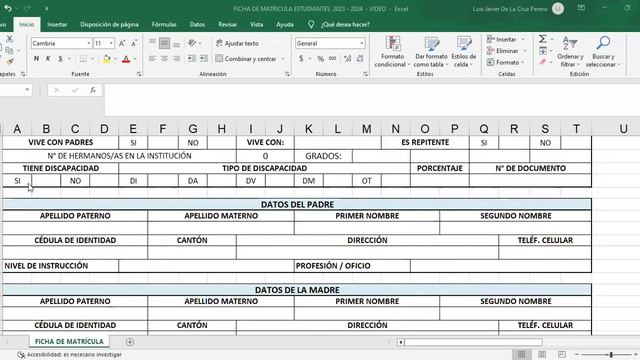This screenshot has height=360, width=640.
Task: Click the Copy icon in clipboard group
Action: (x=9, y=50)
